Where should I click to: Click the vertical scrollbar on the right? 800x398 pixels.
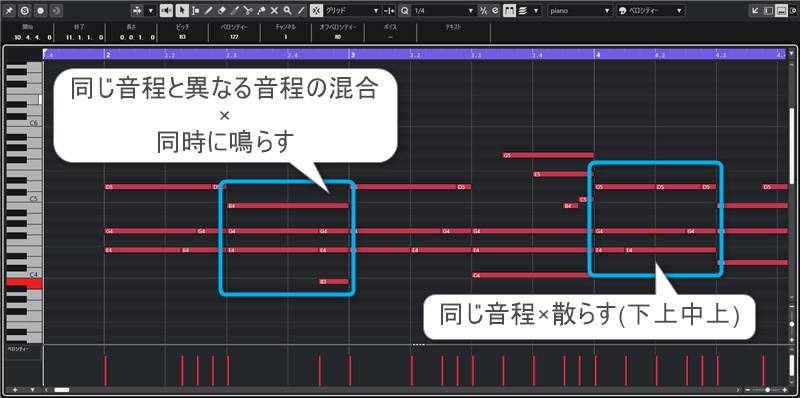click(x=792, y=145)
